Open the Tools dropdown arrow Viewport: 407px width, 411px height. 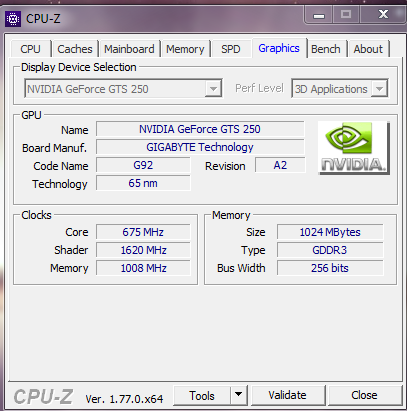238,395
